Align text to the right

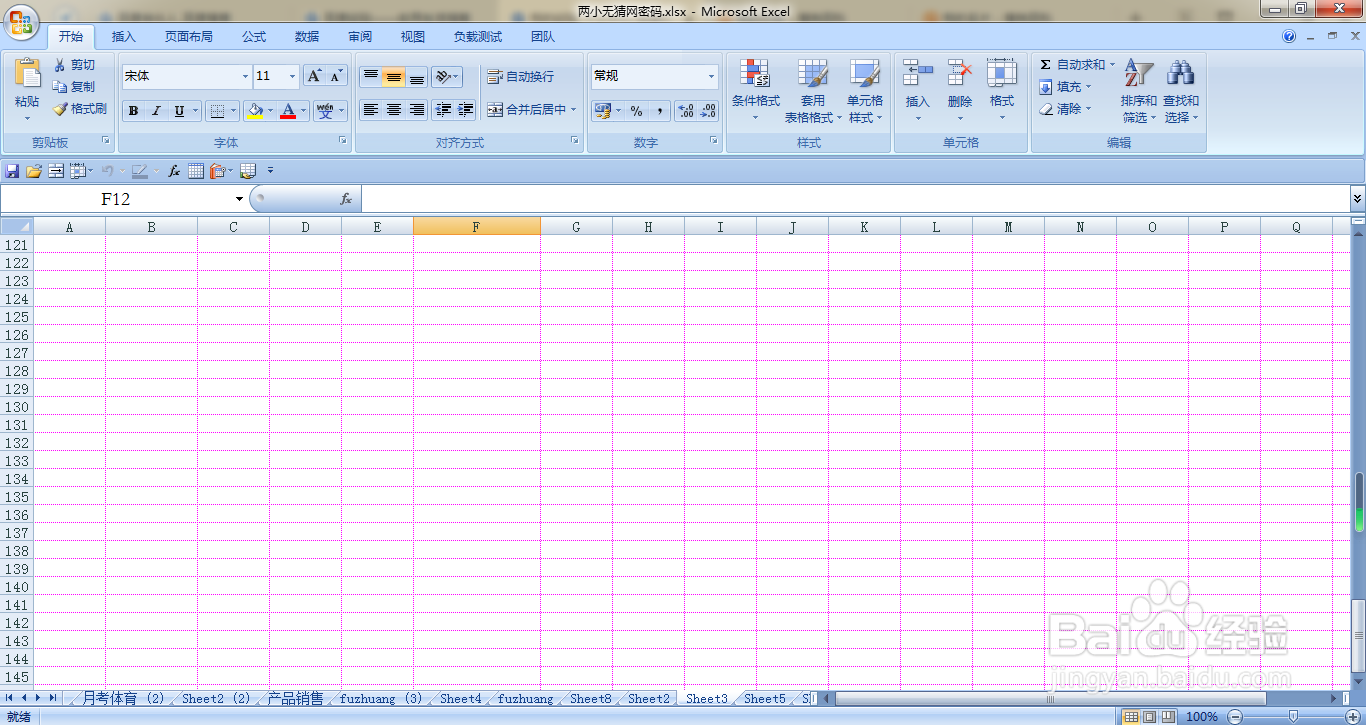tap(417, 110)
